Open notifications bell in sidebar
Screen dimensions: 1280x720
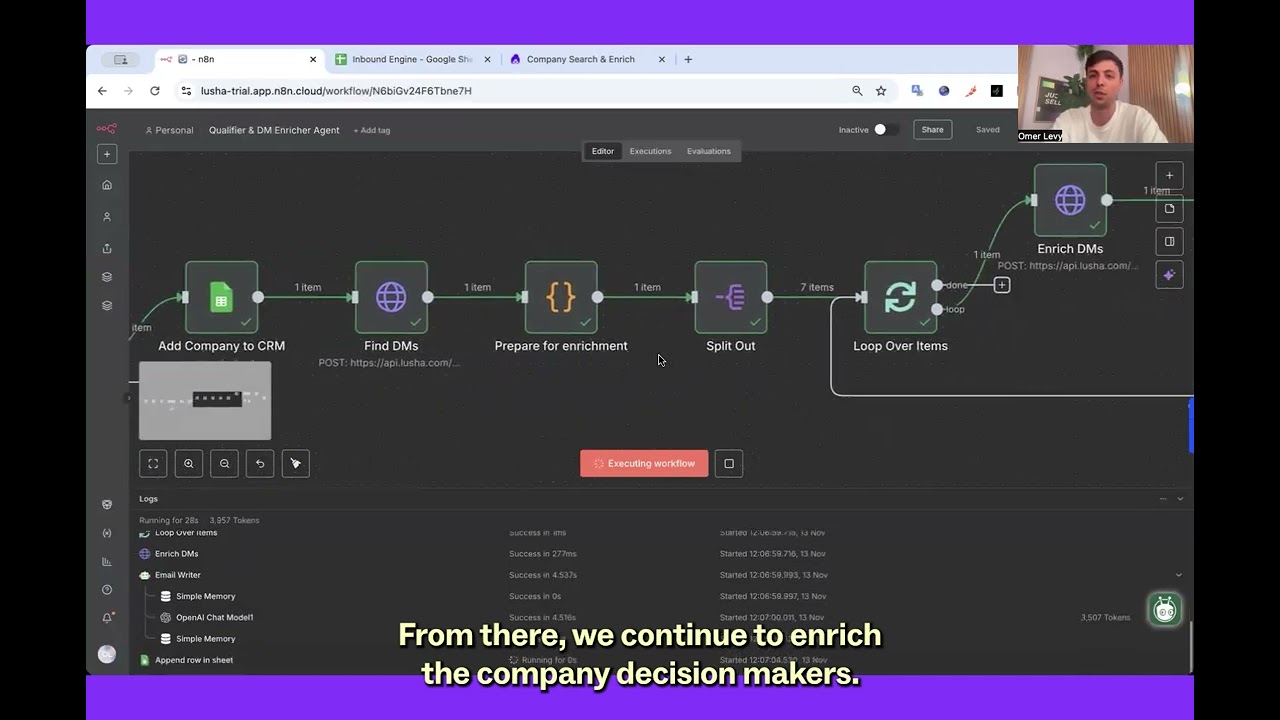[x=107, y=618]
